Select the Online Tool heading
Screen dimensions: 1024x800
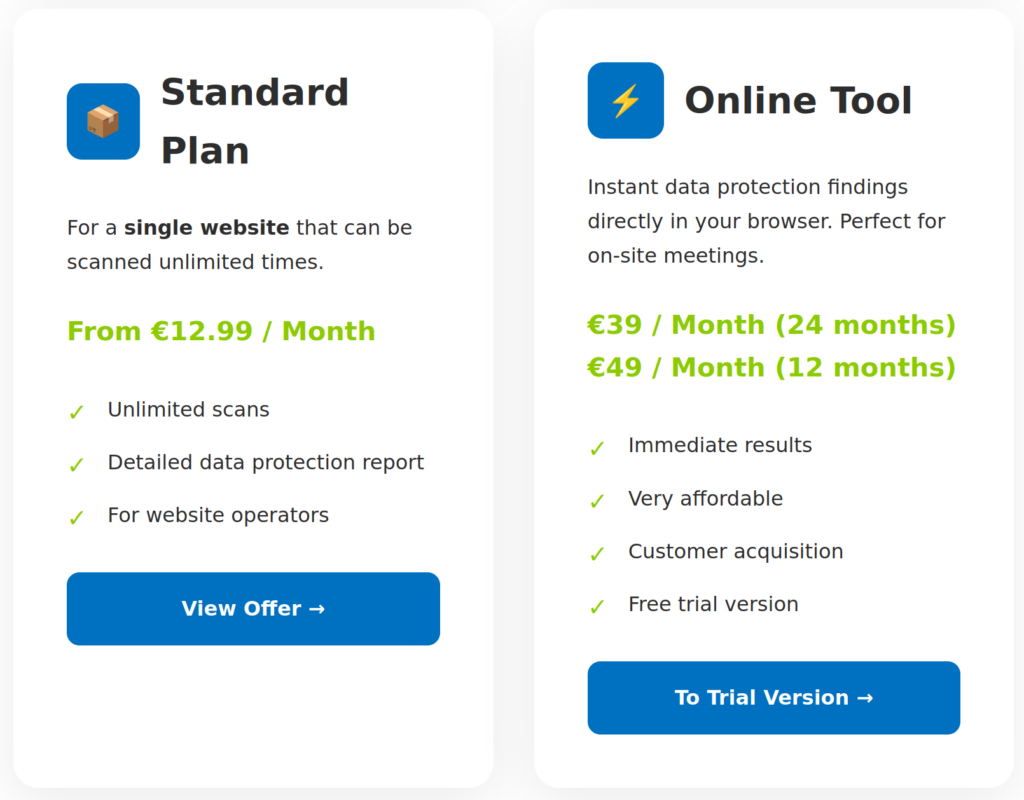point(798,101)
